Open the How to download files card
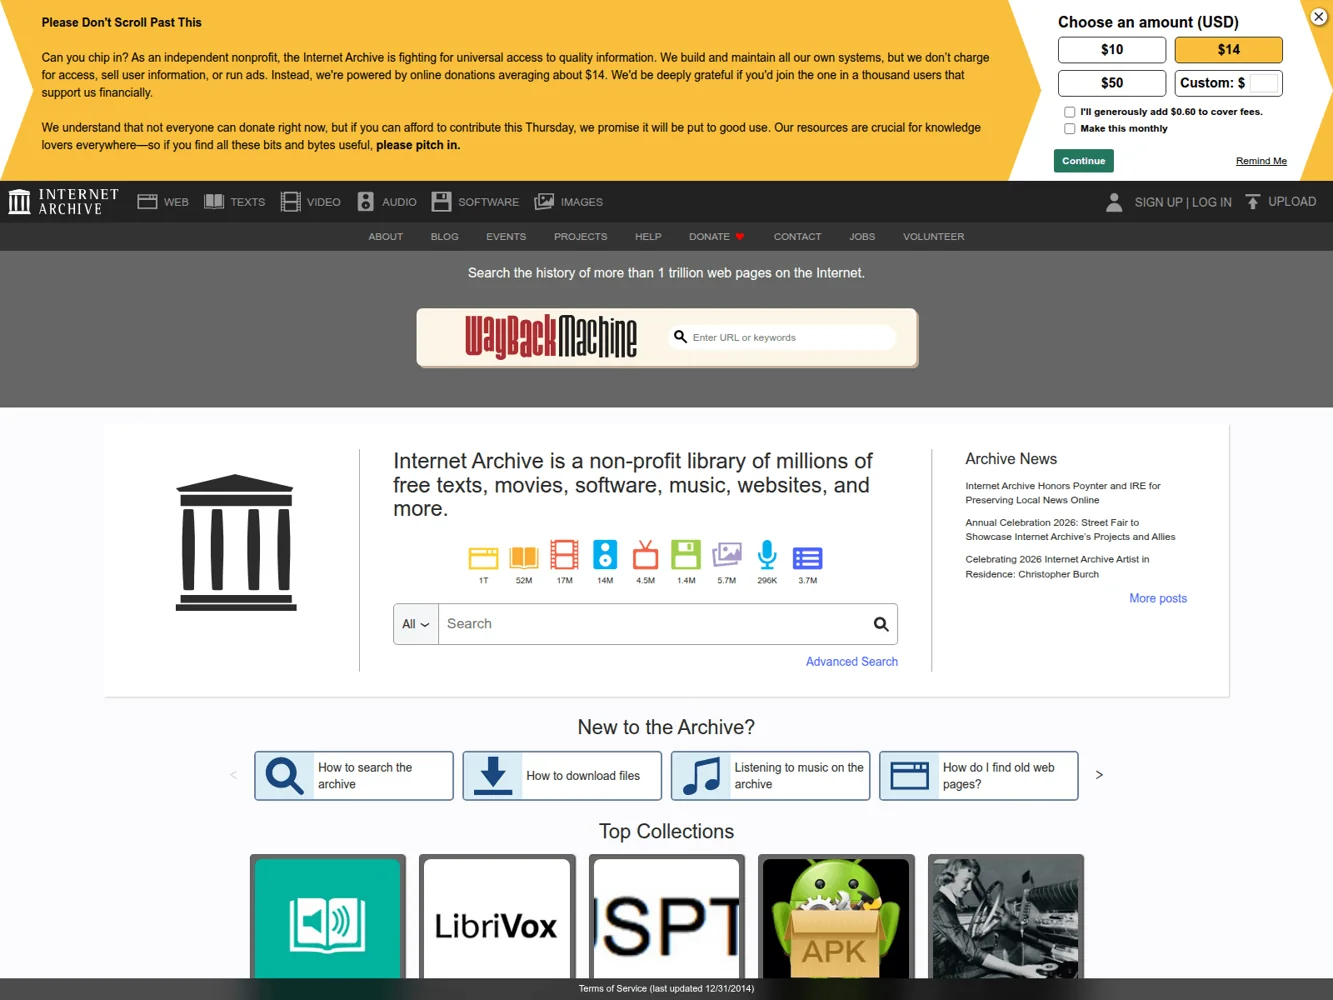Viewport: 1333px width, 1000px height. pyautogui.click(x=562, y=776)
